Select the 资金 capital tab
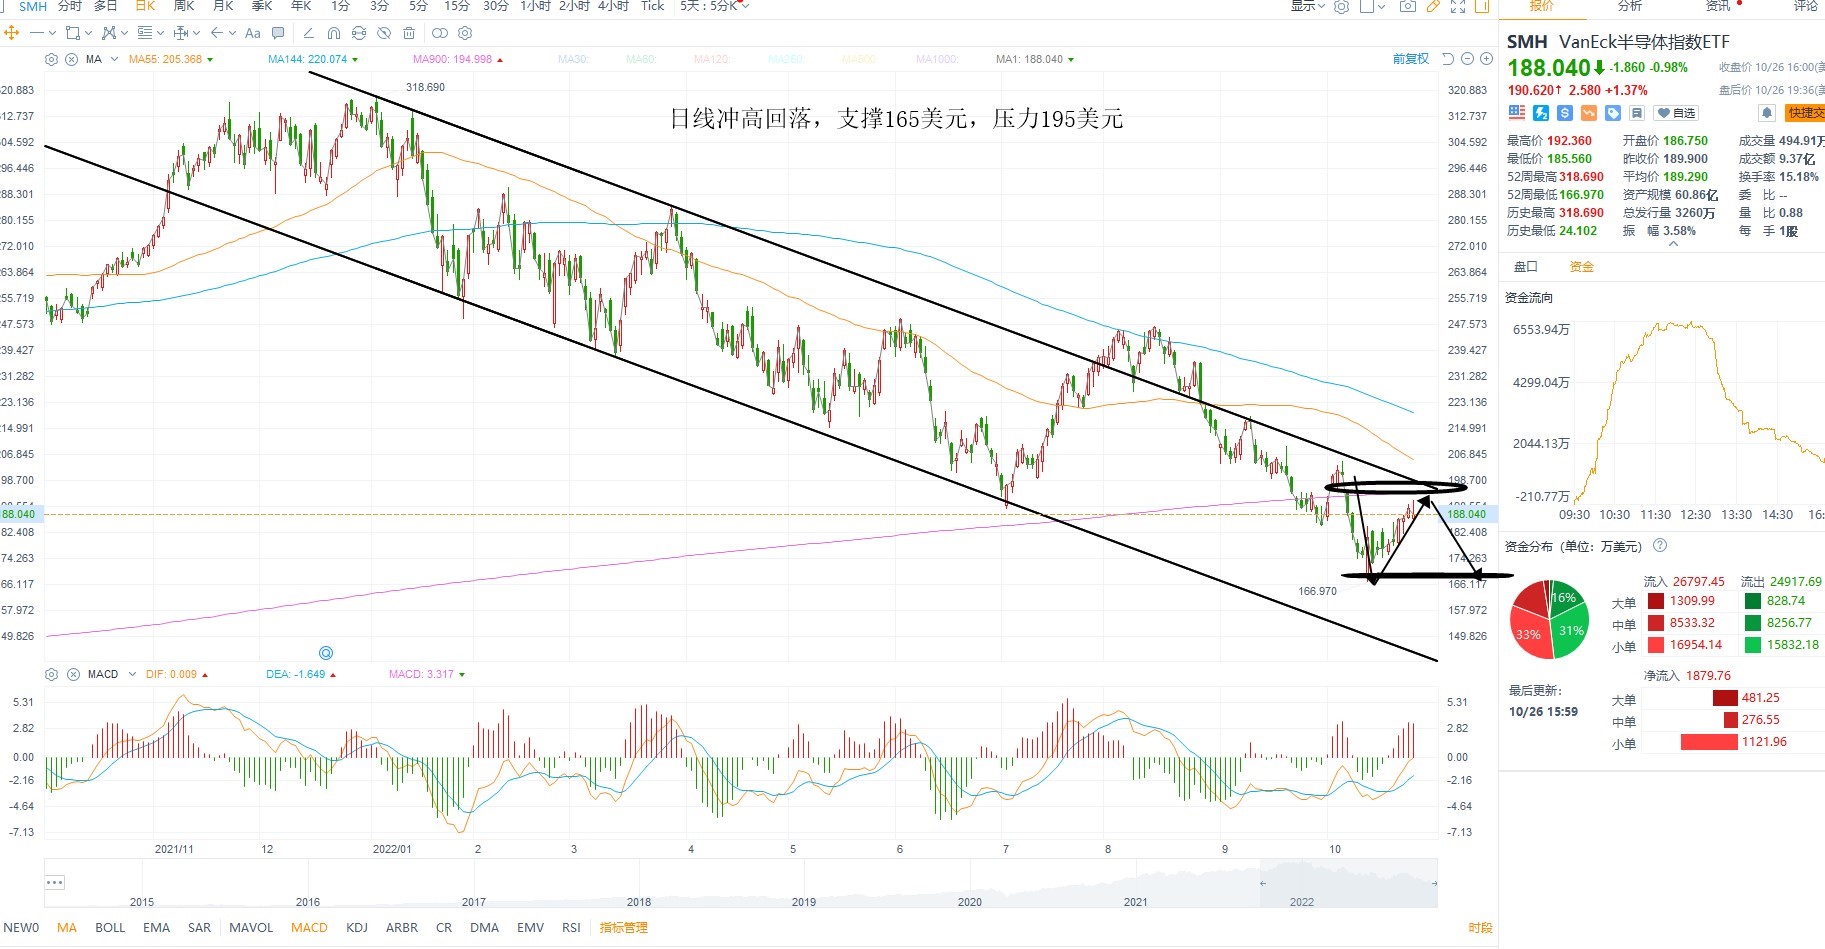Image resolution: width=1825 pixels, height=949 pixels. pos(1581,267)
